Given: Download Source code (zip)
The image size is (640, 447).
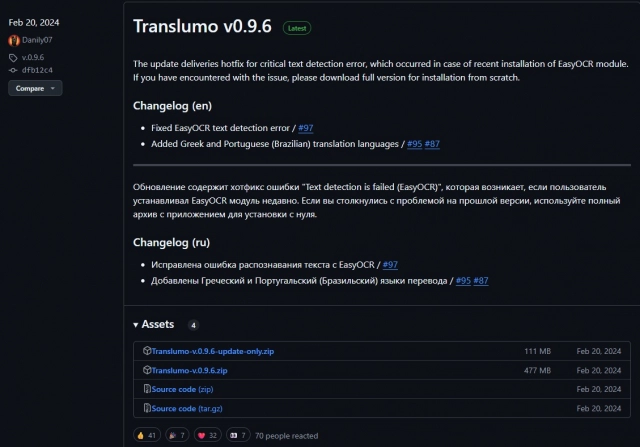Looking at the screenshot, I should pyautogui.click(x=182, y=389).
